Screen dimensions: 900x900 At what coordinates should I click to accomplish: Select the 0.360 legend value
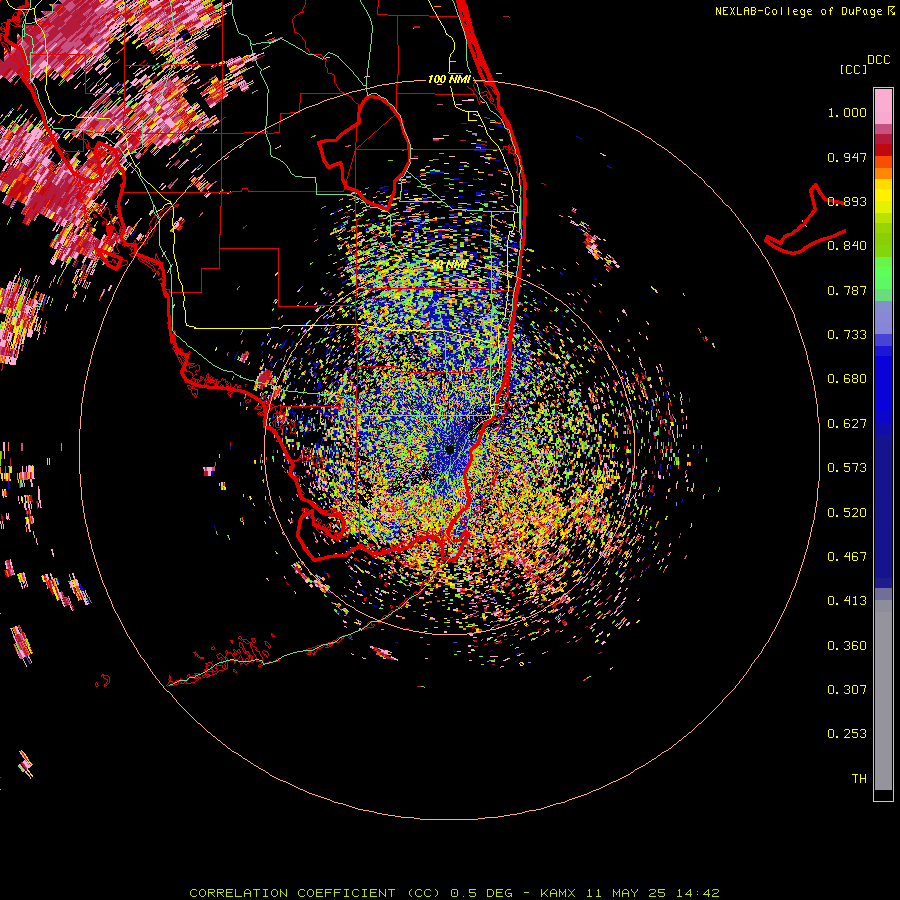pyautogui.click(x=847, y=646)
